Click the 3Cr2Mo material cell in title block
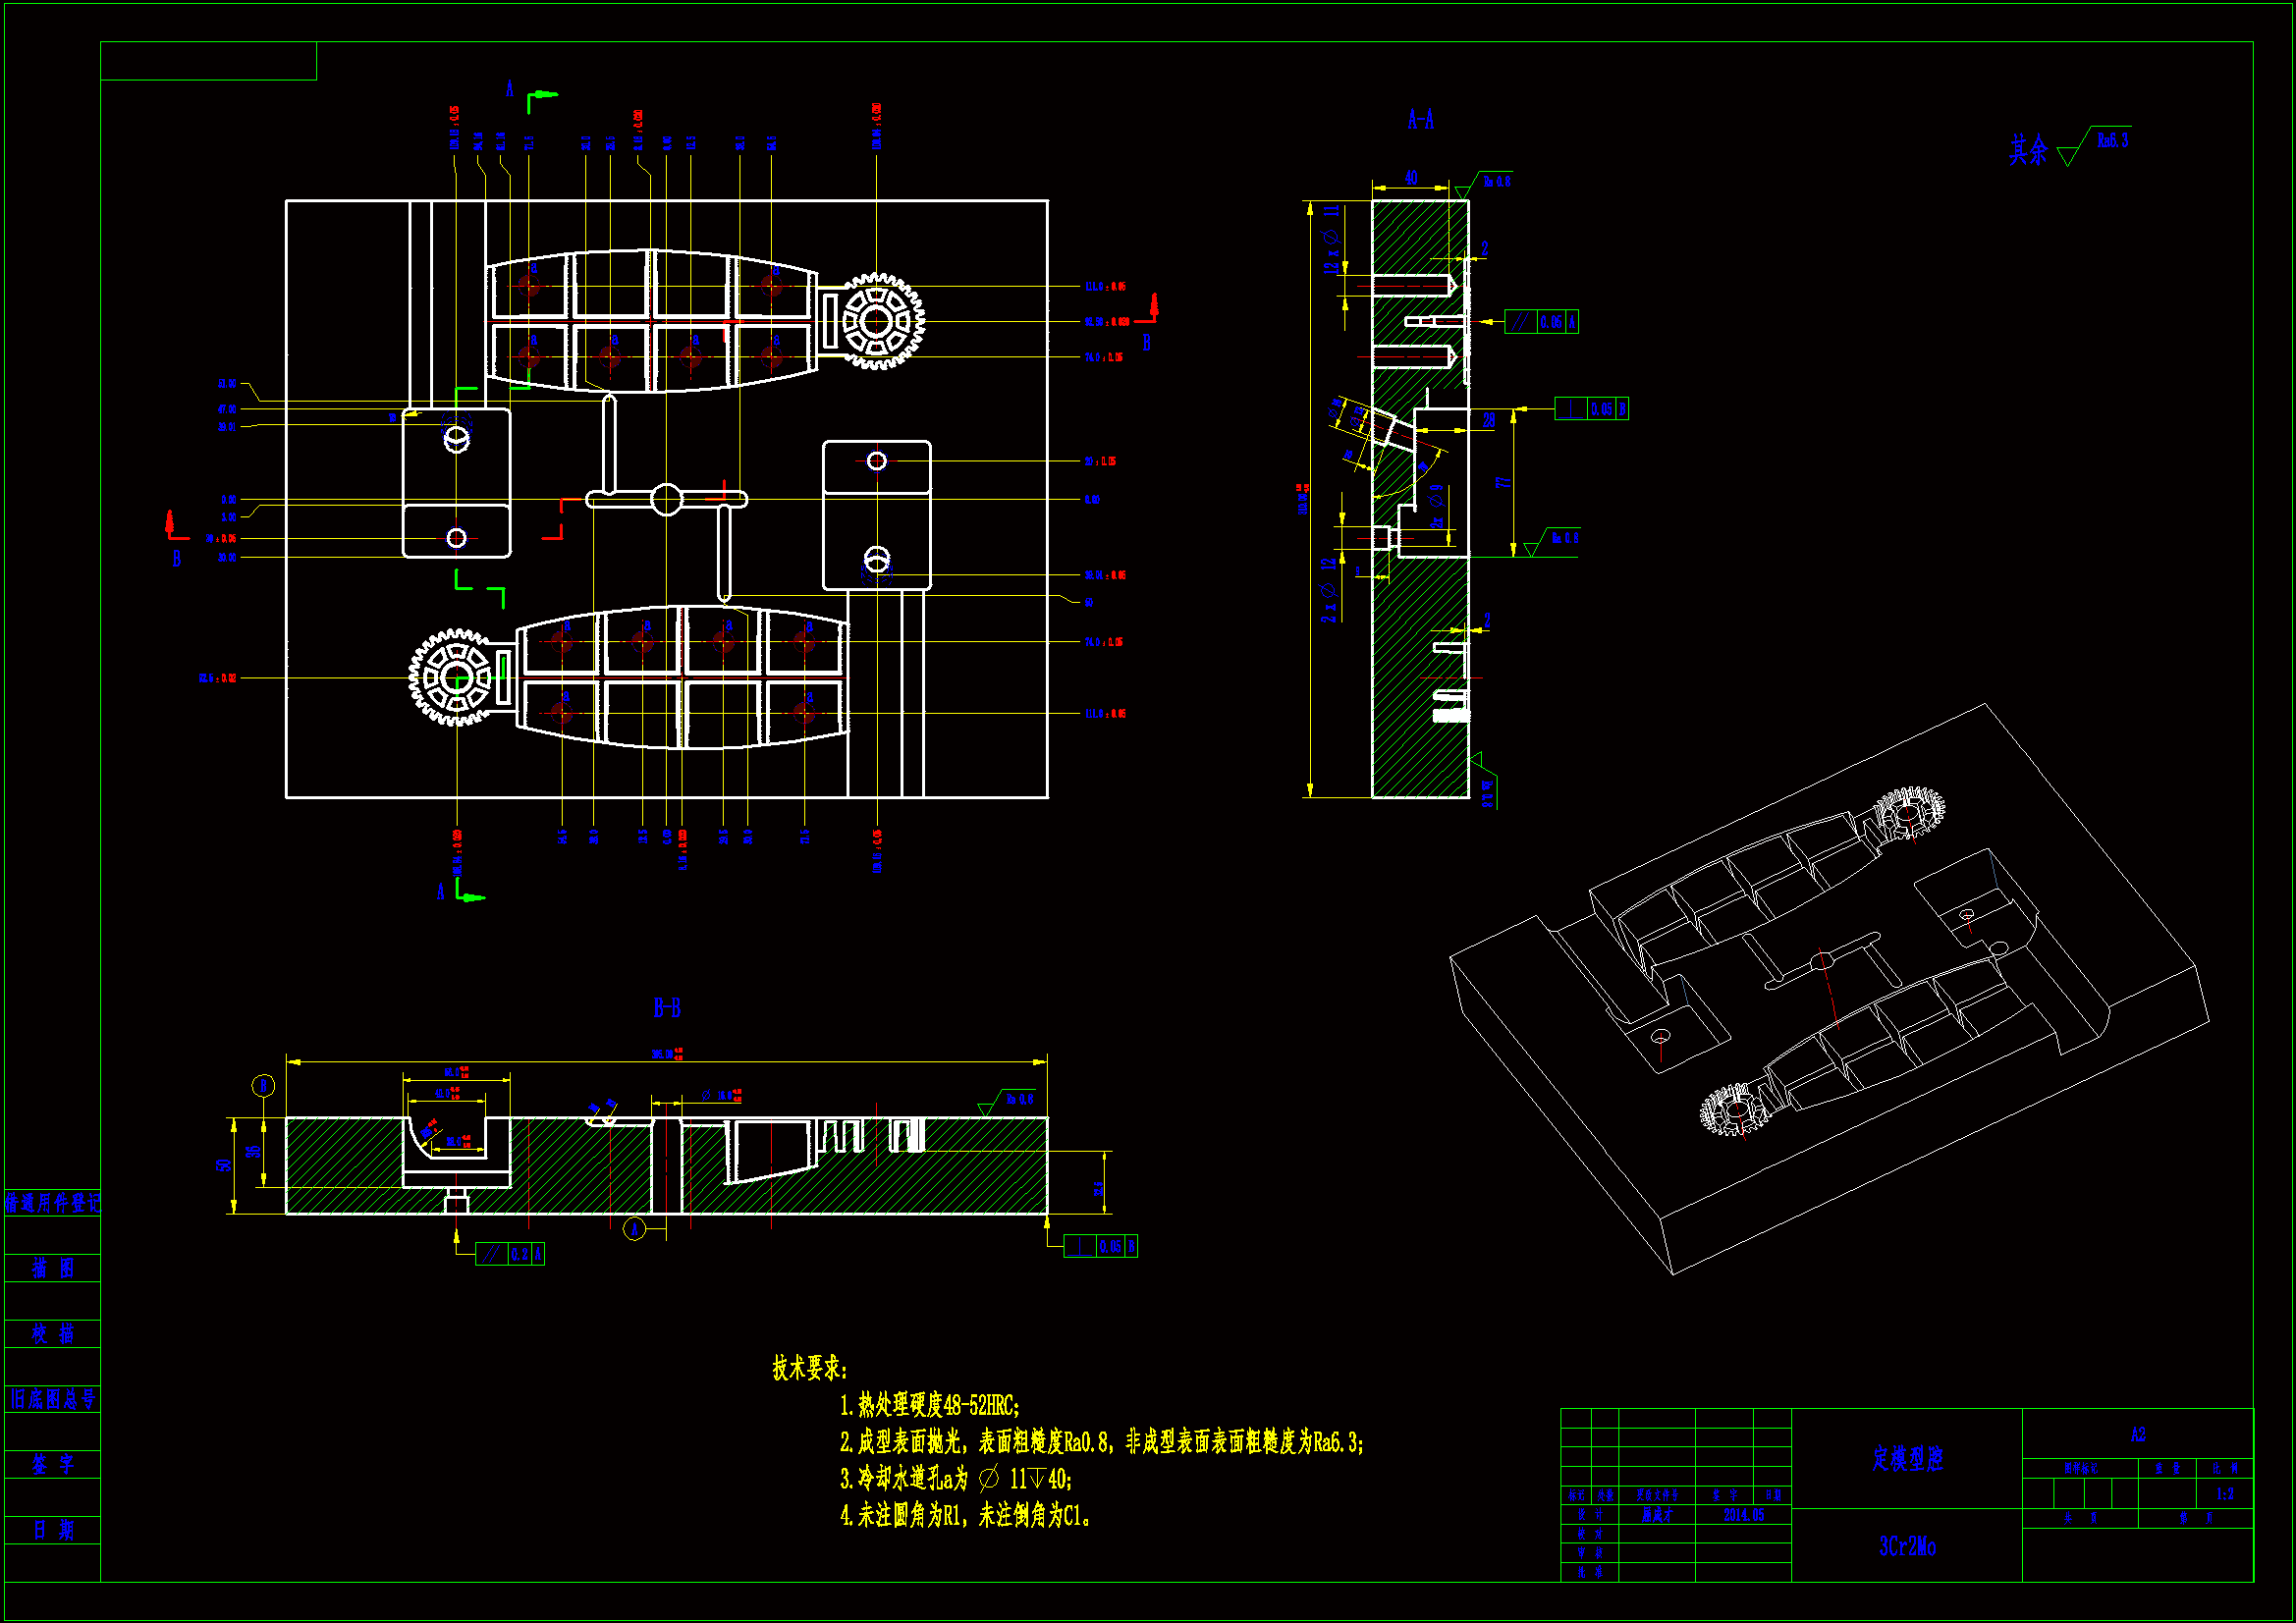 pyautogui.click(x=1906, y=1546)
